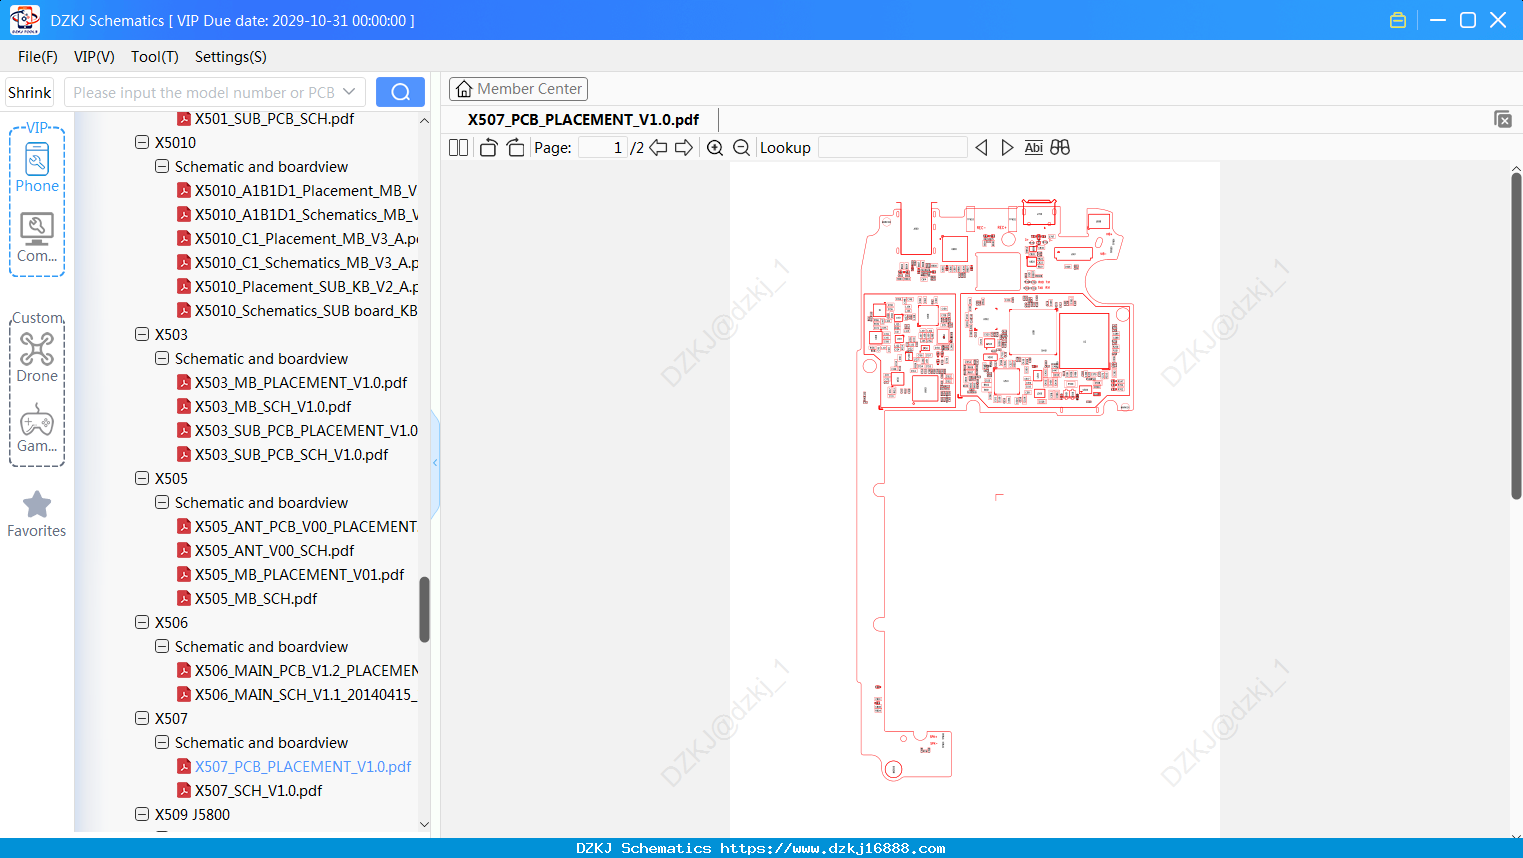
Task: Collapse the X5010 tree node
Action: [x=142, y=142]
